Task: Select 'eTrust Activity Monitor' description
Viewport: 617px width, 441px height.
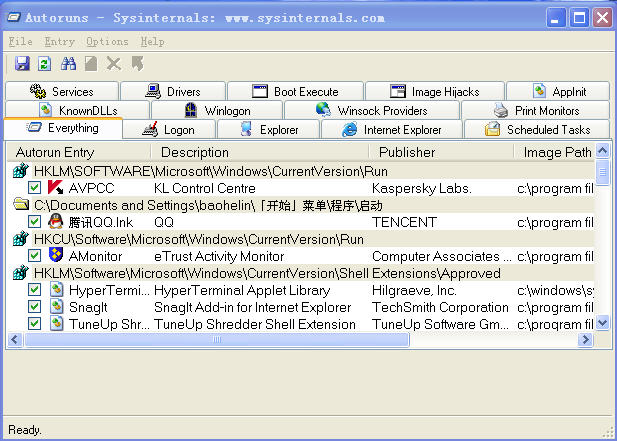Action: click(x=219, y=256)
